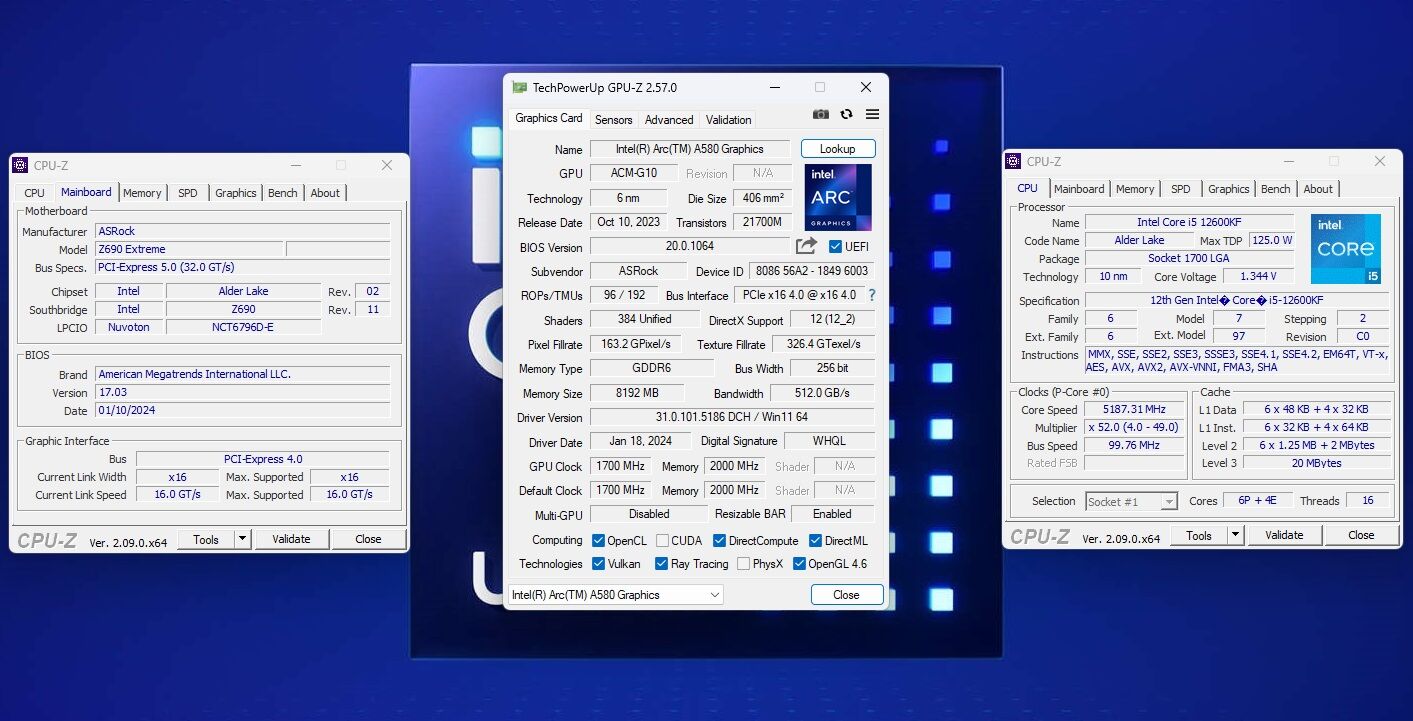This screenshot has width=1413, height=721.
Task: Click the Bus value PCI-Express 4.0
Action: tap(263, 459)
